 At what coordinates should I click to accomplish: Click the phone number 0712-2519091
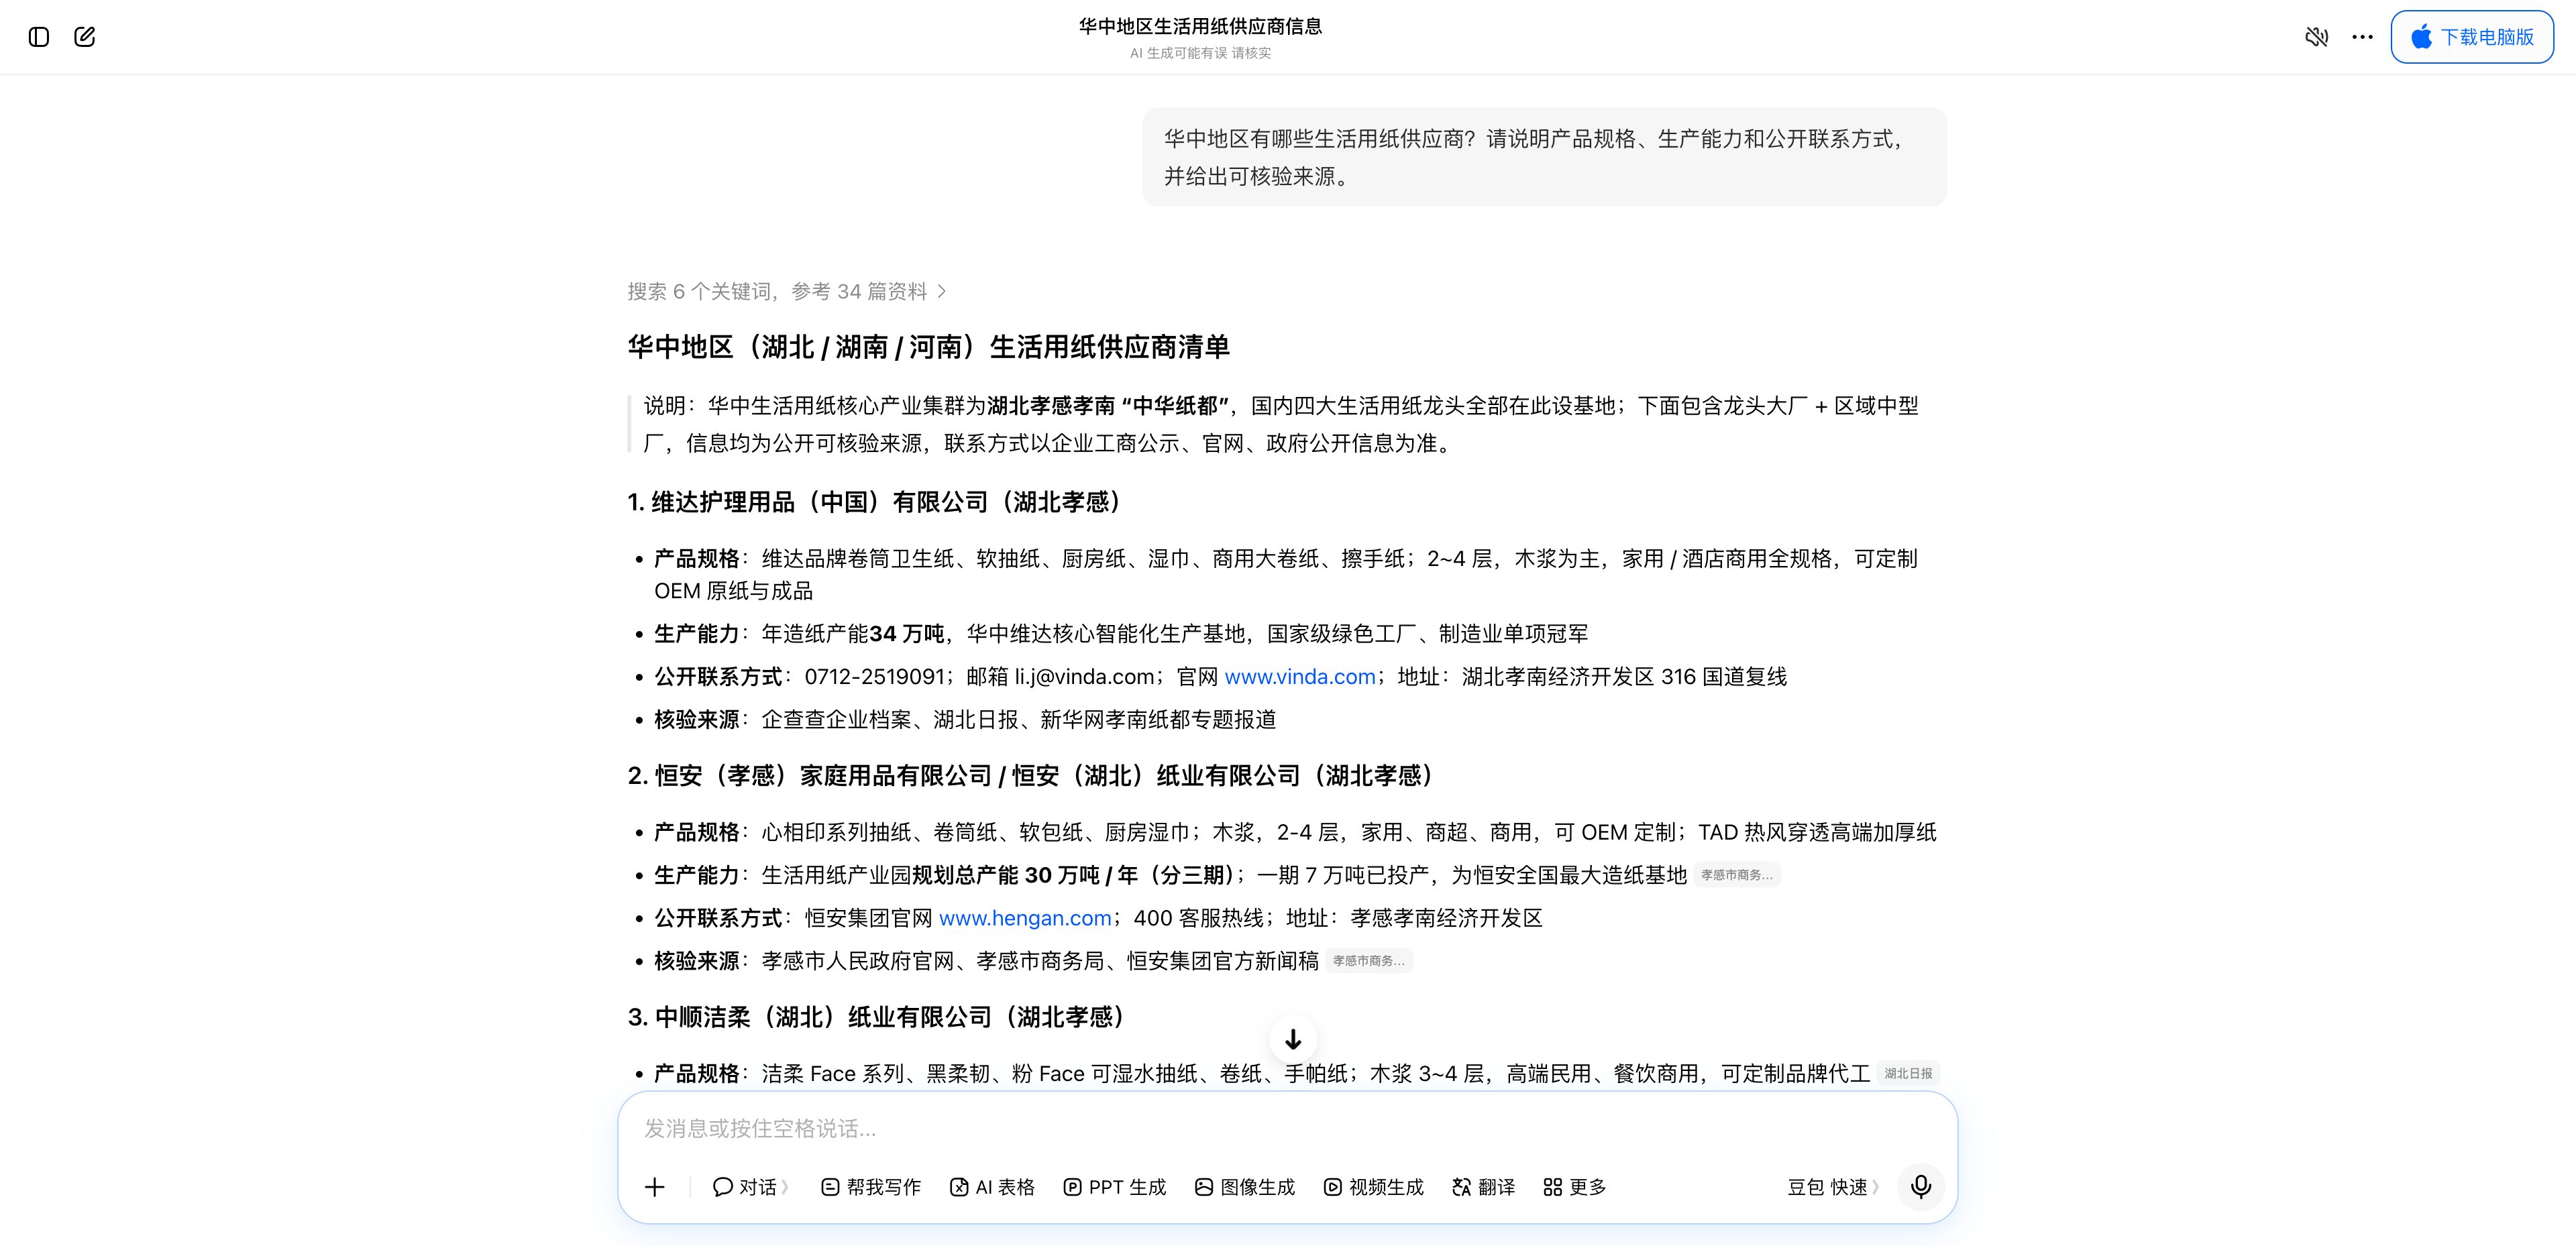coord(874,677)
